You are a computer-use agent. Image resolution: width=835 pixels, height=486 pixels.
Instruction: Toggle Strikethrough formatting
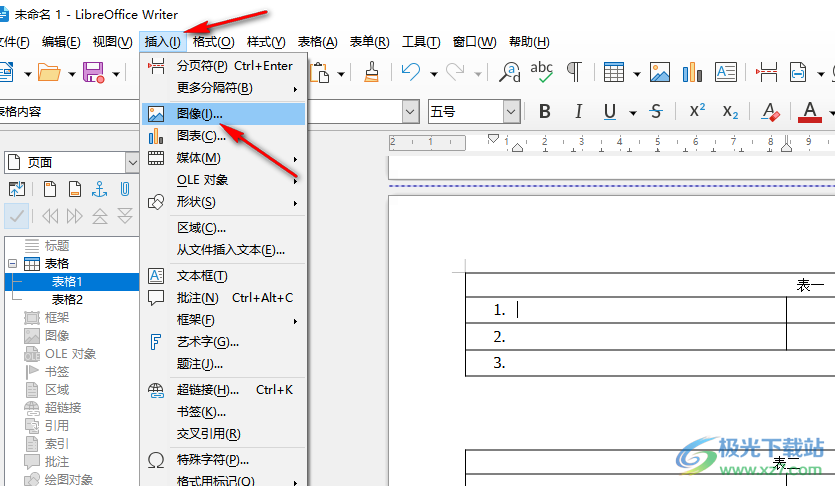click(x=656, y=111)
